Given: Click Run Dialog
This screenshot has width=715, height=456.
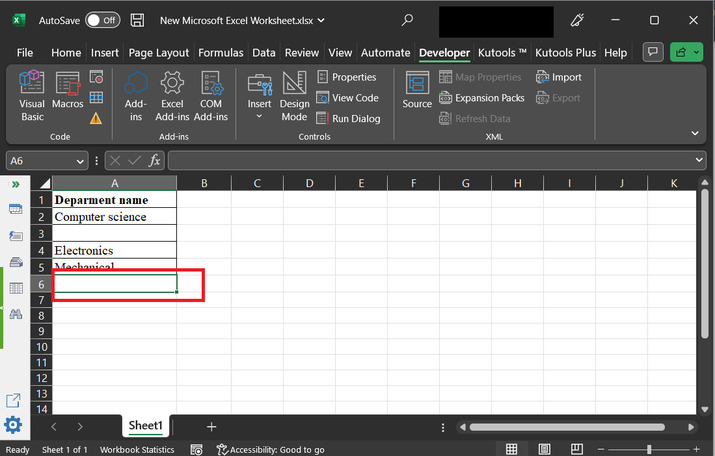Looking at the screenshot, I should pos(348,119).
